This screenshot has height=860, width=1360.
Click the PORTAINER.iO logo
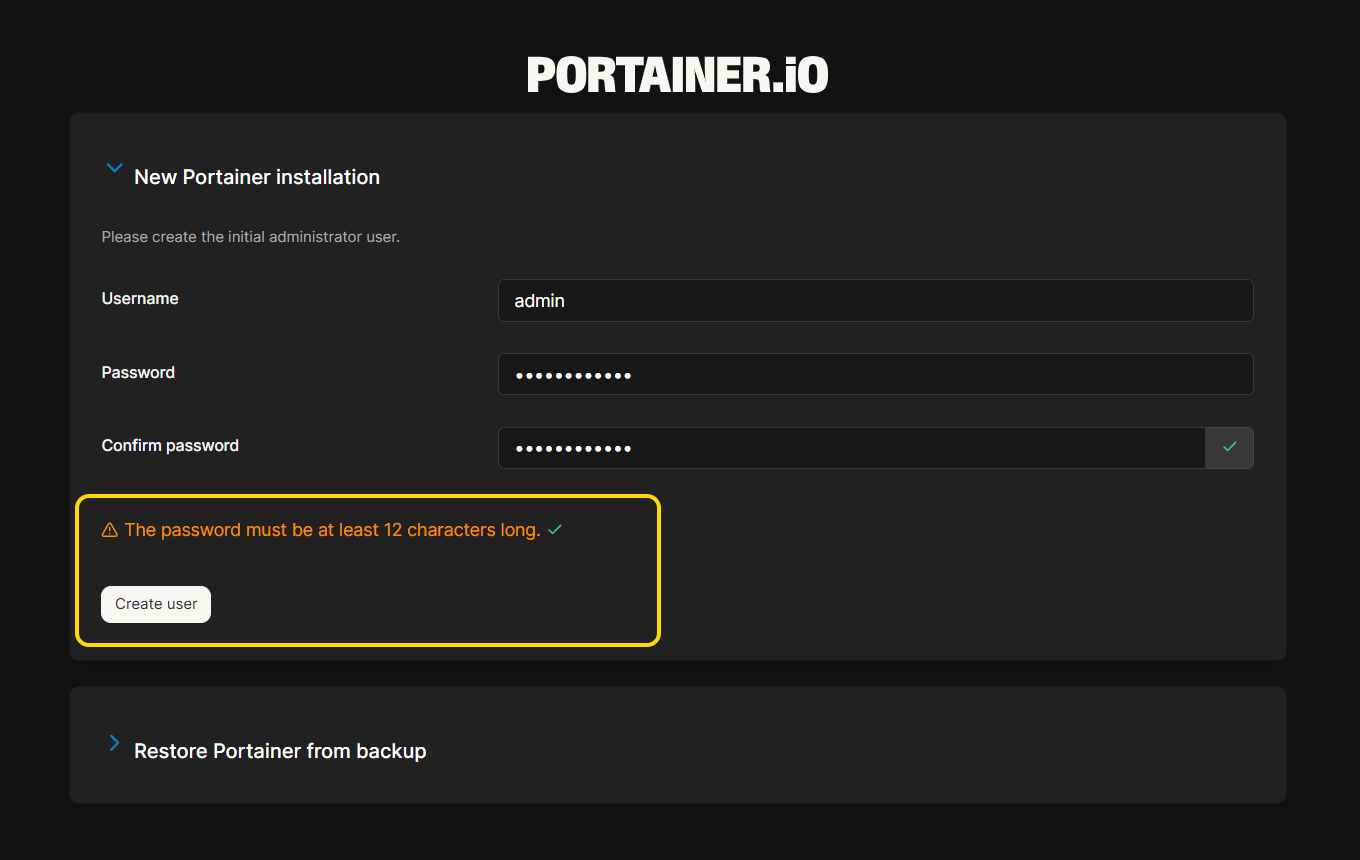[678, 75]
